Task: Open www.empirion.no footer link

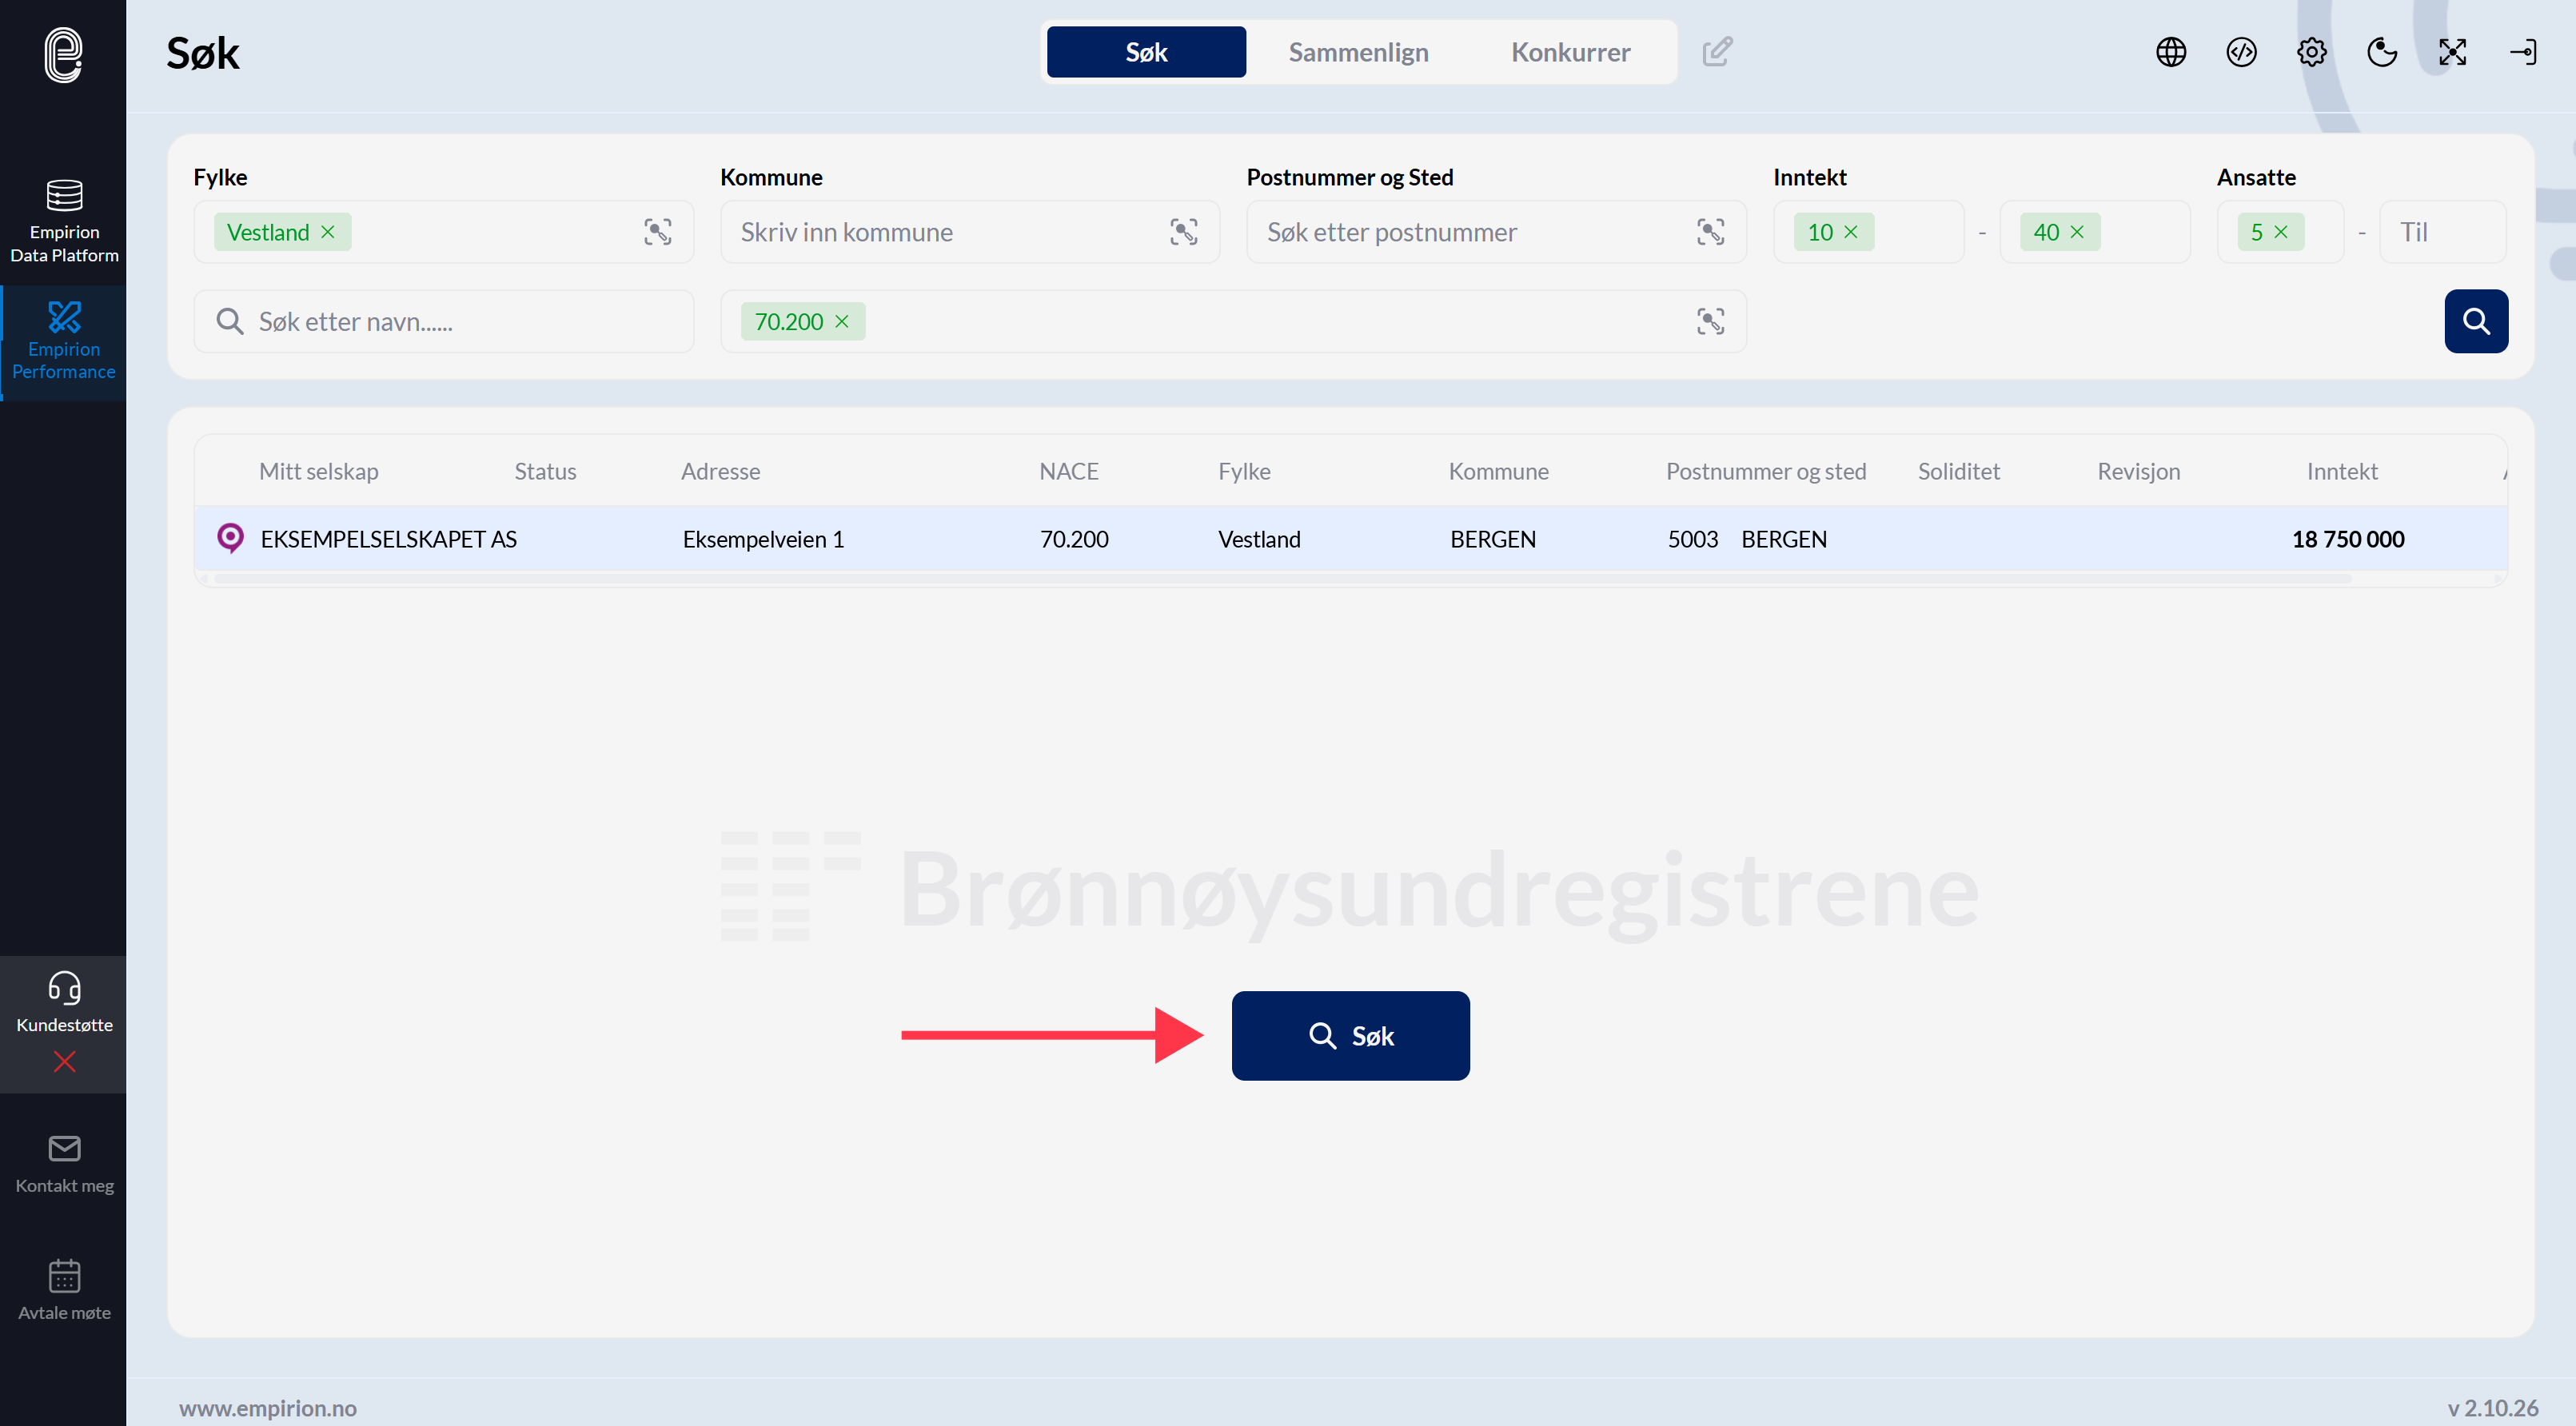Action: [x=267, y=1407]
